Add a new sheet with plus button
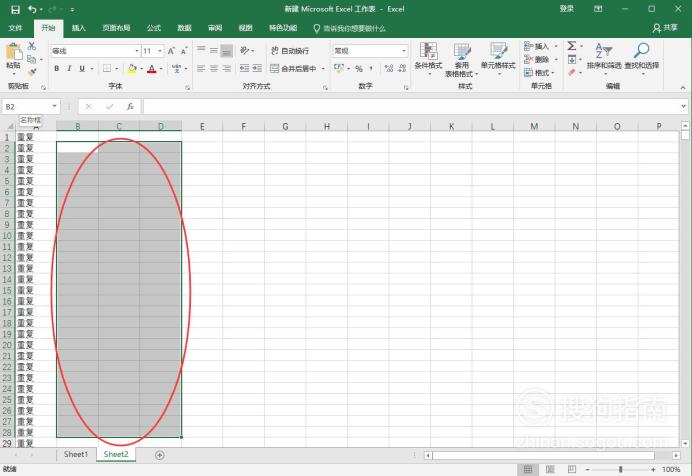The width and height of the screenshot is (692, 476). (x=160, y=455)
